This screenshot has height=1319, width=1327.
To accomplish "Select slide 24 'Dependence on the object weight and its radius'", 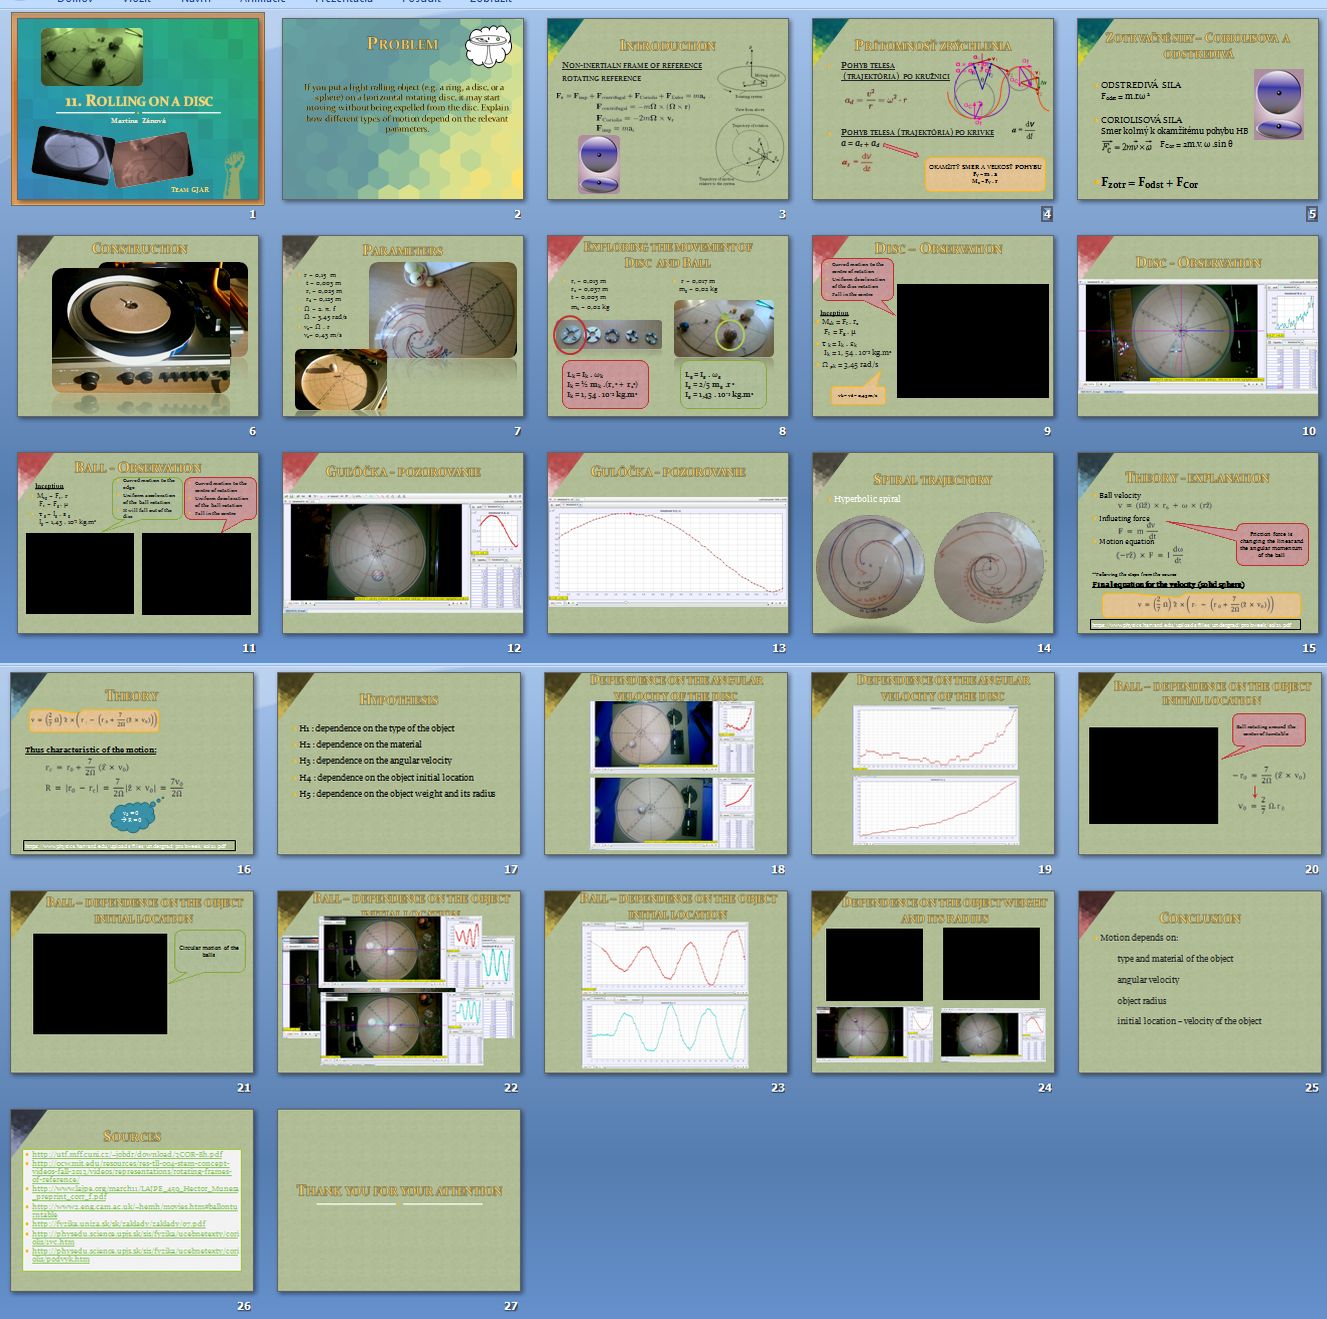I will (933, 982).
